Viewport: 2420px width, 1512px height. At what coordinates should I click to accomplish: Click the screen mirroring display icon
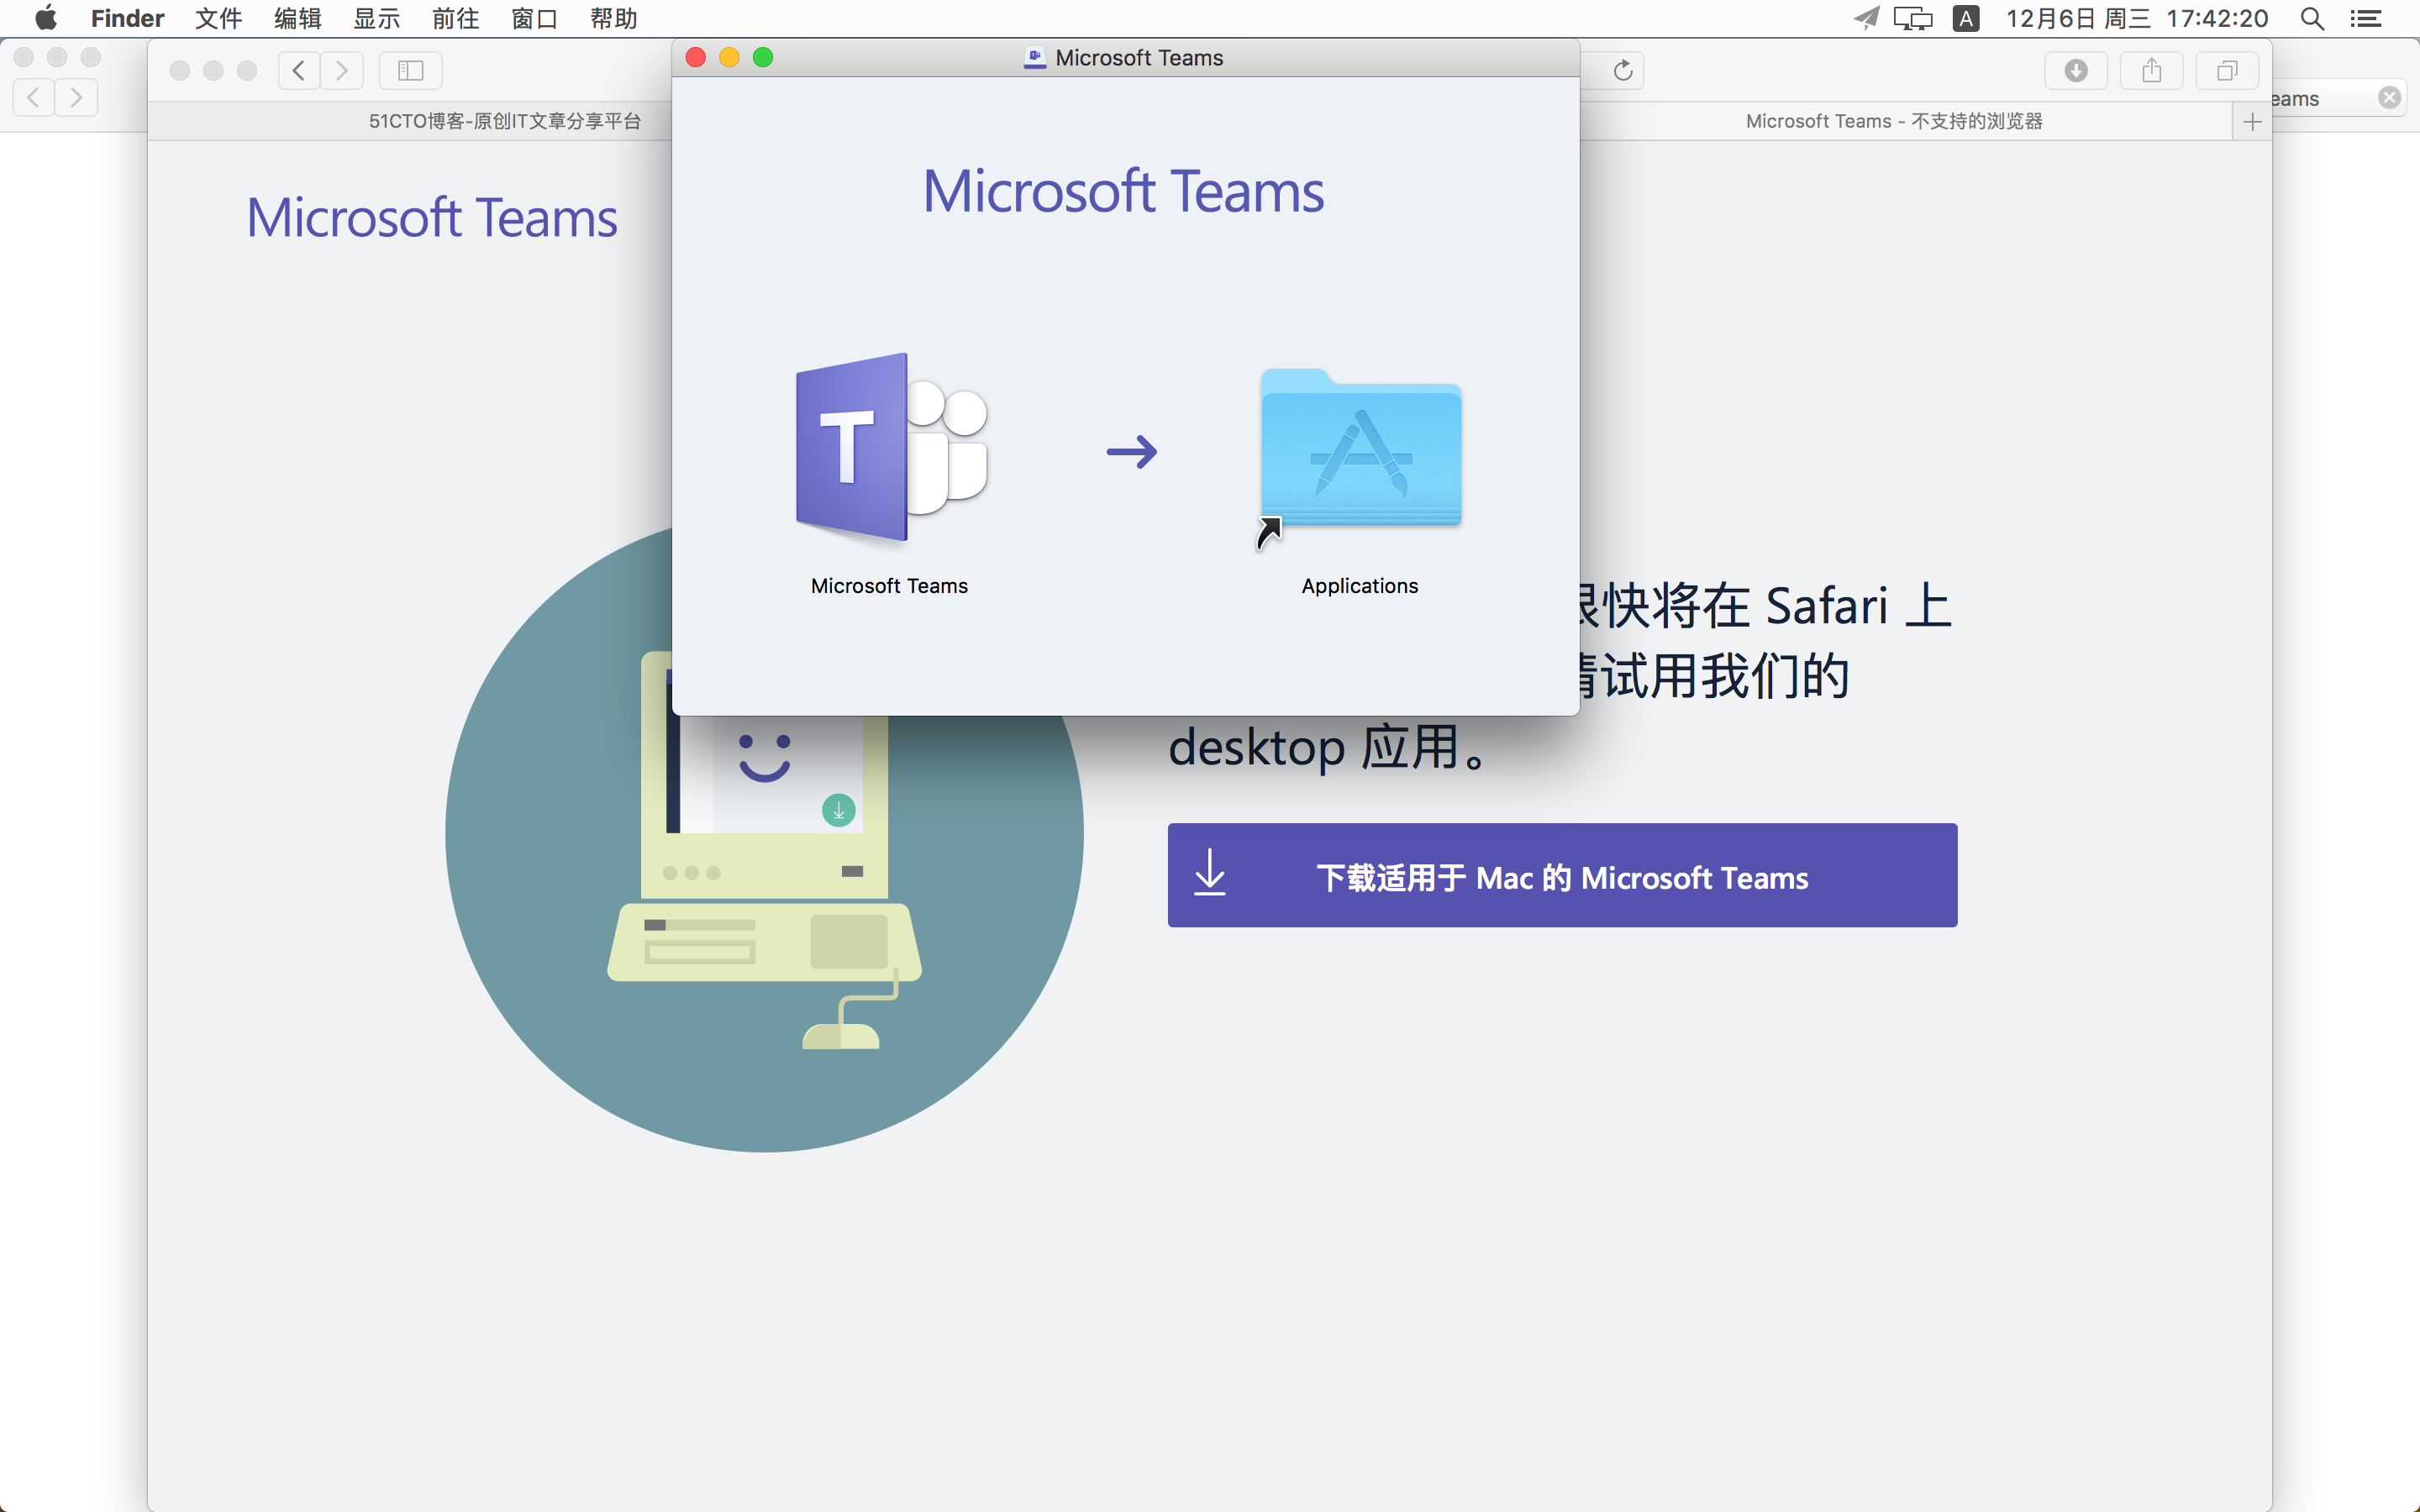[x=1912, y=18]
